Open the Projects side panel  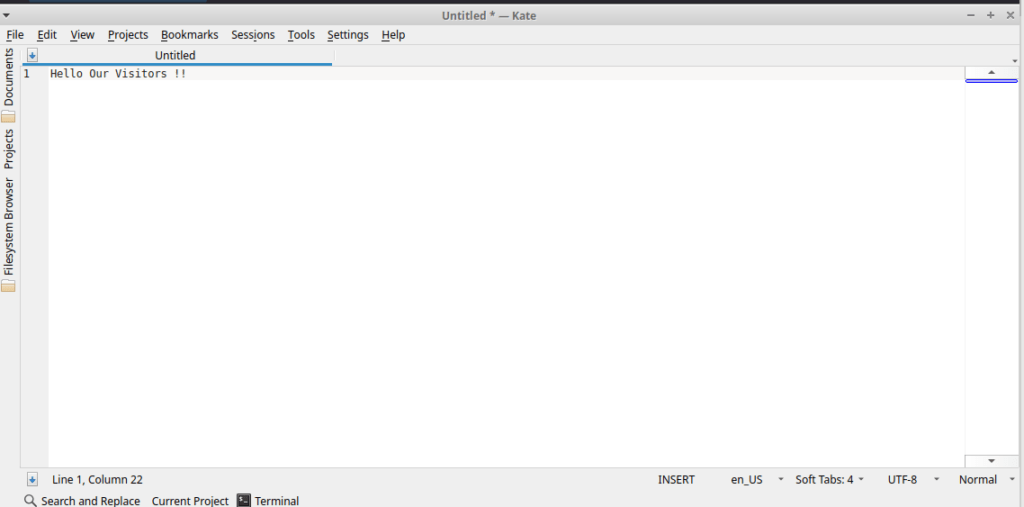(8, 149)
